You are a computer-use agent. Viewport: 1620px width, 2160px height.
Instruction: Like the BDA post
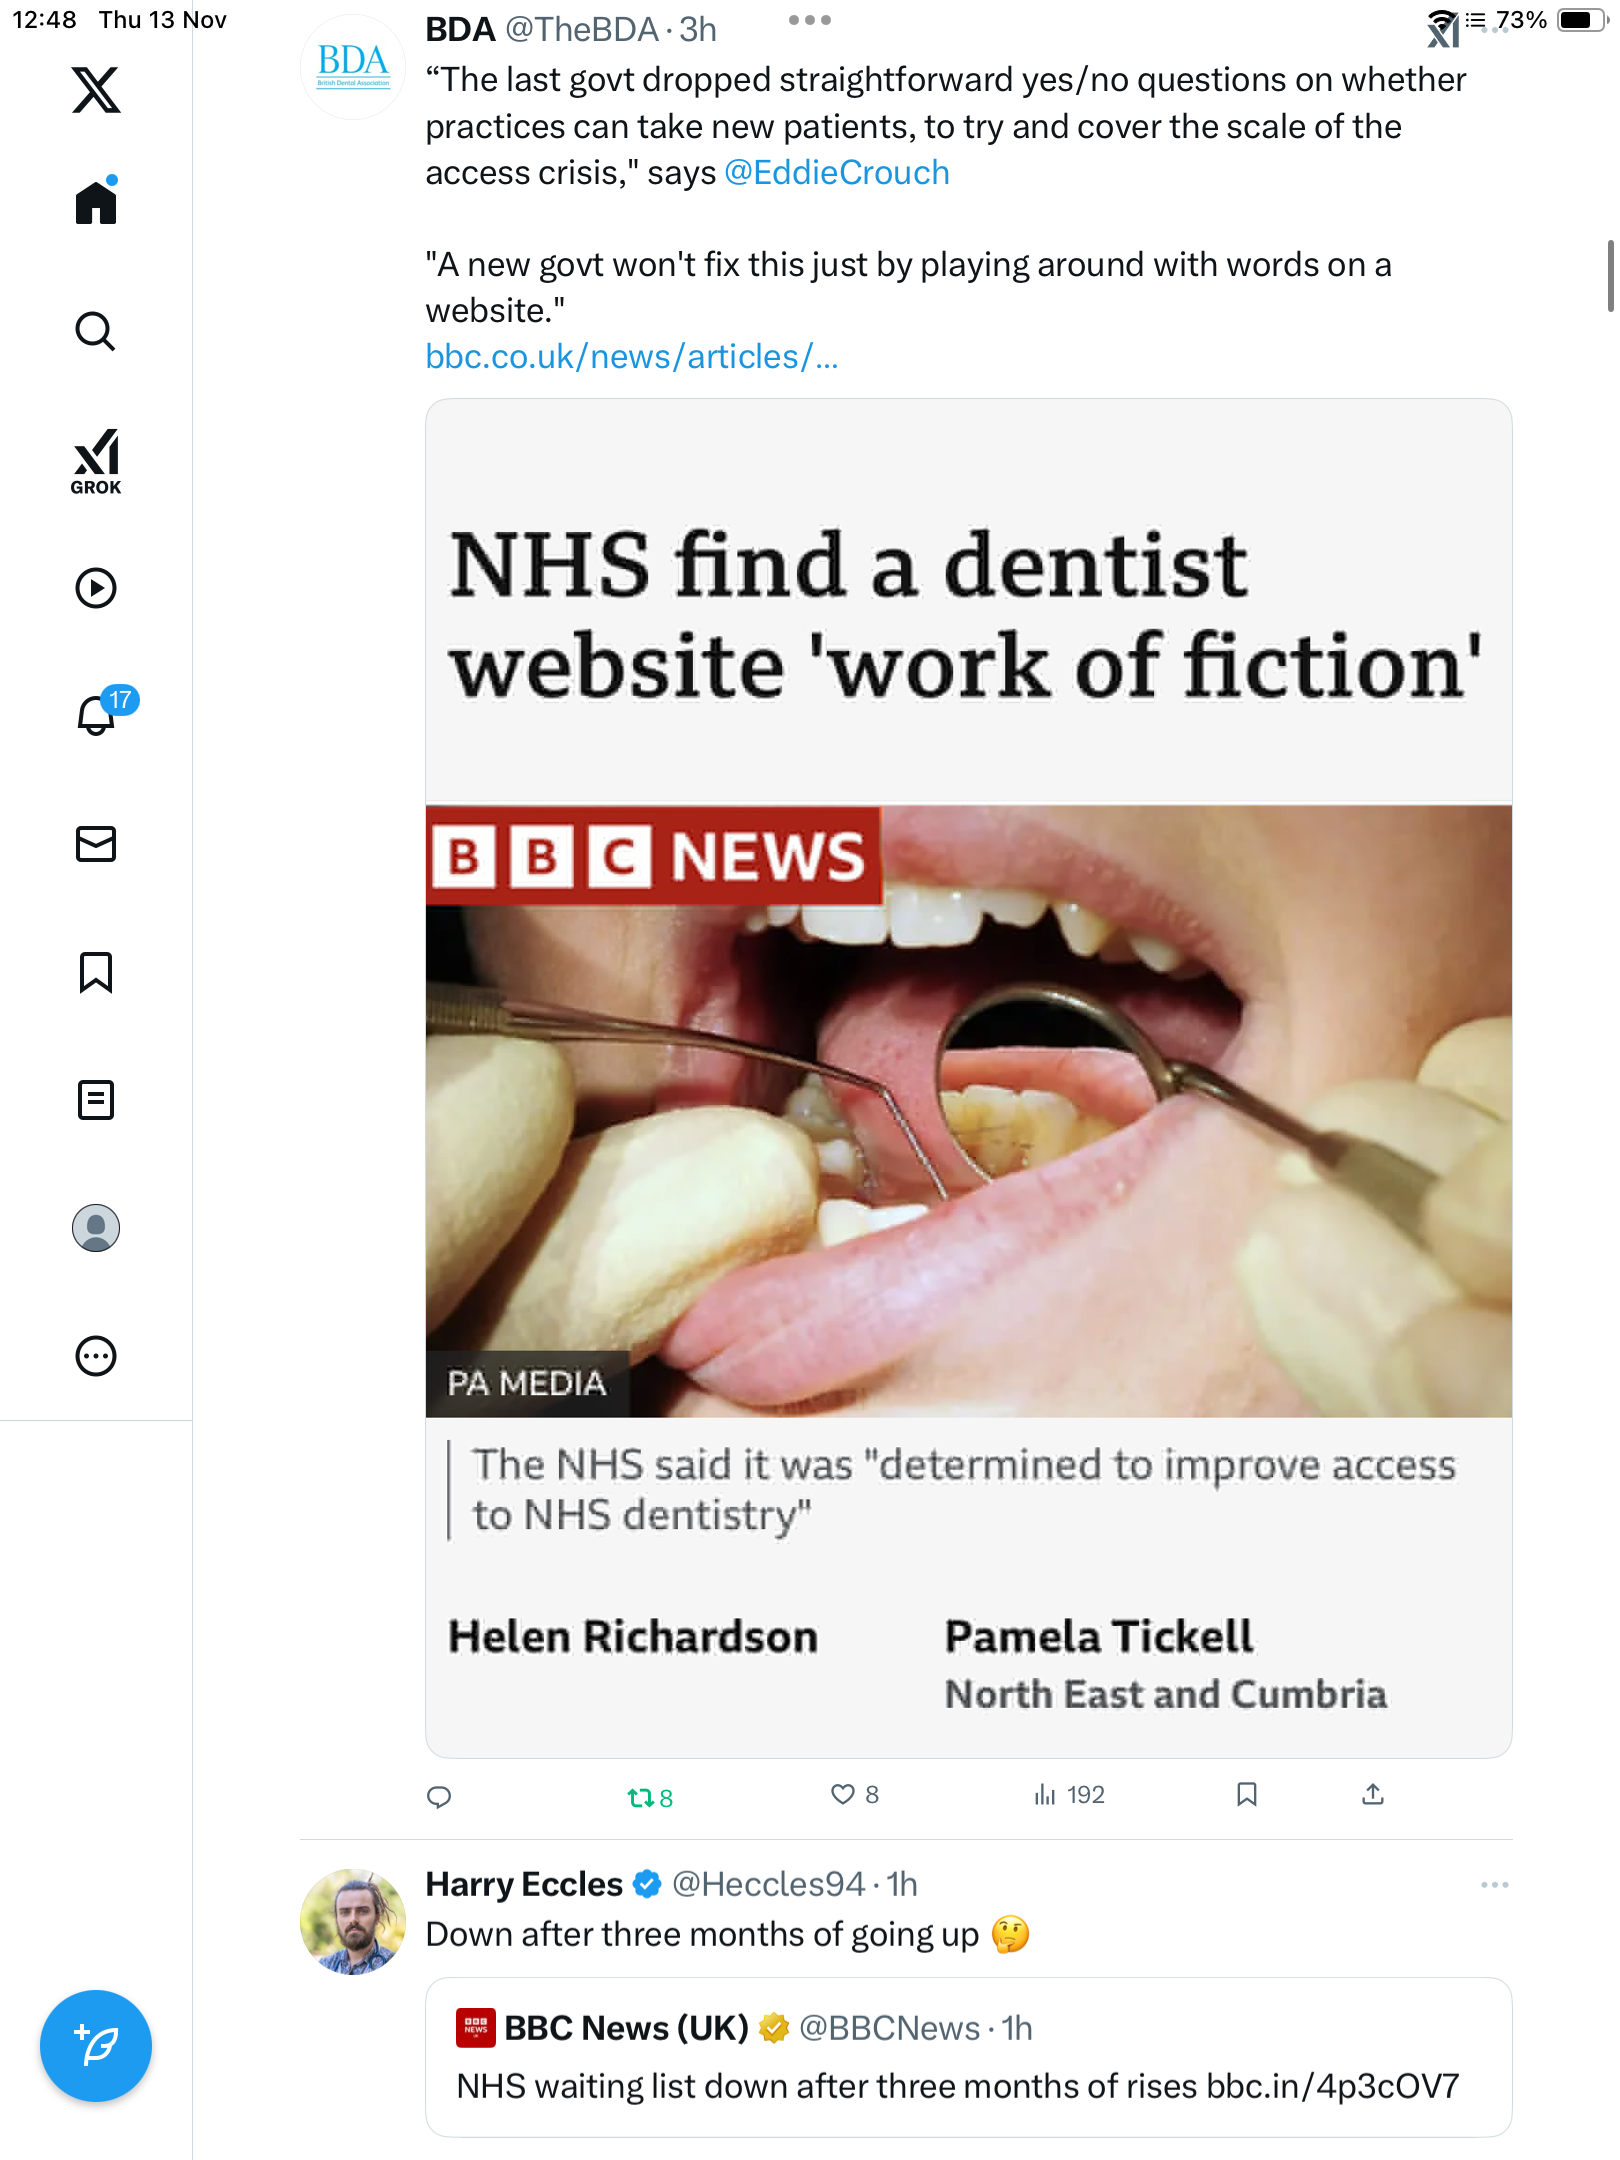(843, 1795)
